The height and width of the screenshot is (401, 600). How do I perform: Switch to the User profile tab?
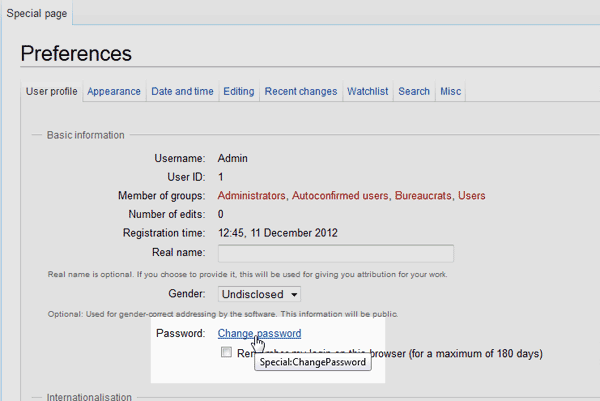click(x=51, y=92)
